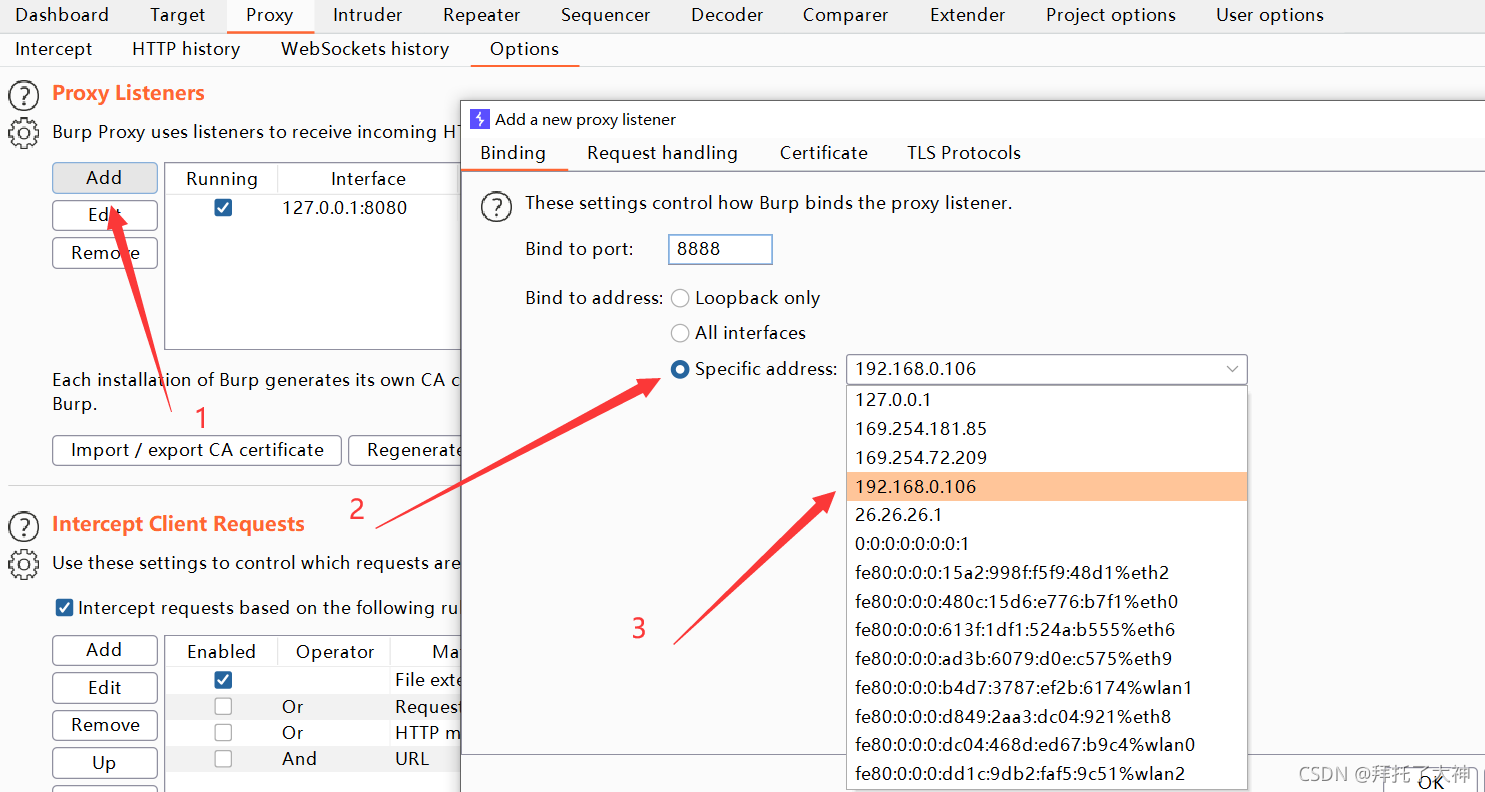Image resolution: width=1485 pixels, height=792 pixels.
Task: Open WebSockets history sub-tab
Action: [365, 49]
